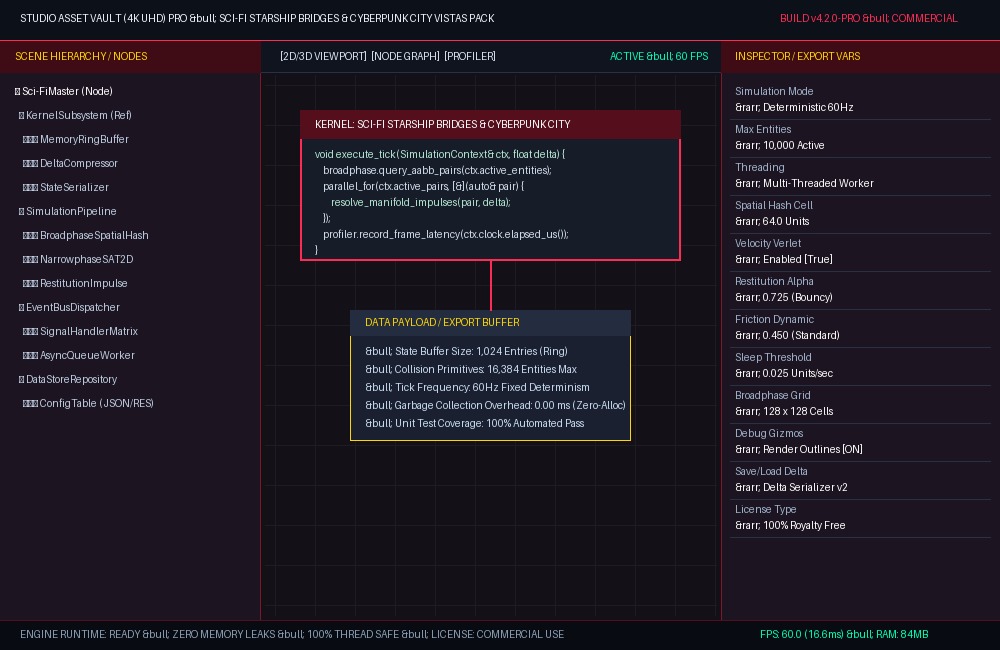Click the SCENE HIERARCHY / NODES panel header
The height and width of the screenshot is (650, 1000).
click(x=130, y=56)
